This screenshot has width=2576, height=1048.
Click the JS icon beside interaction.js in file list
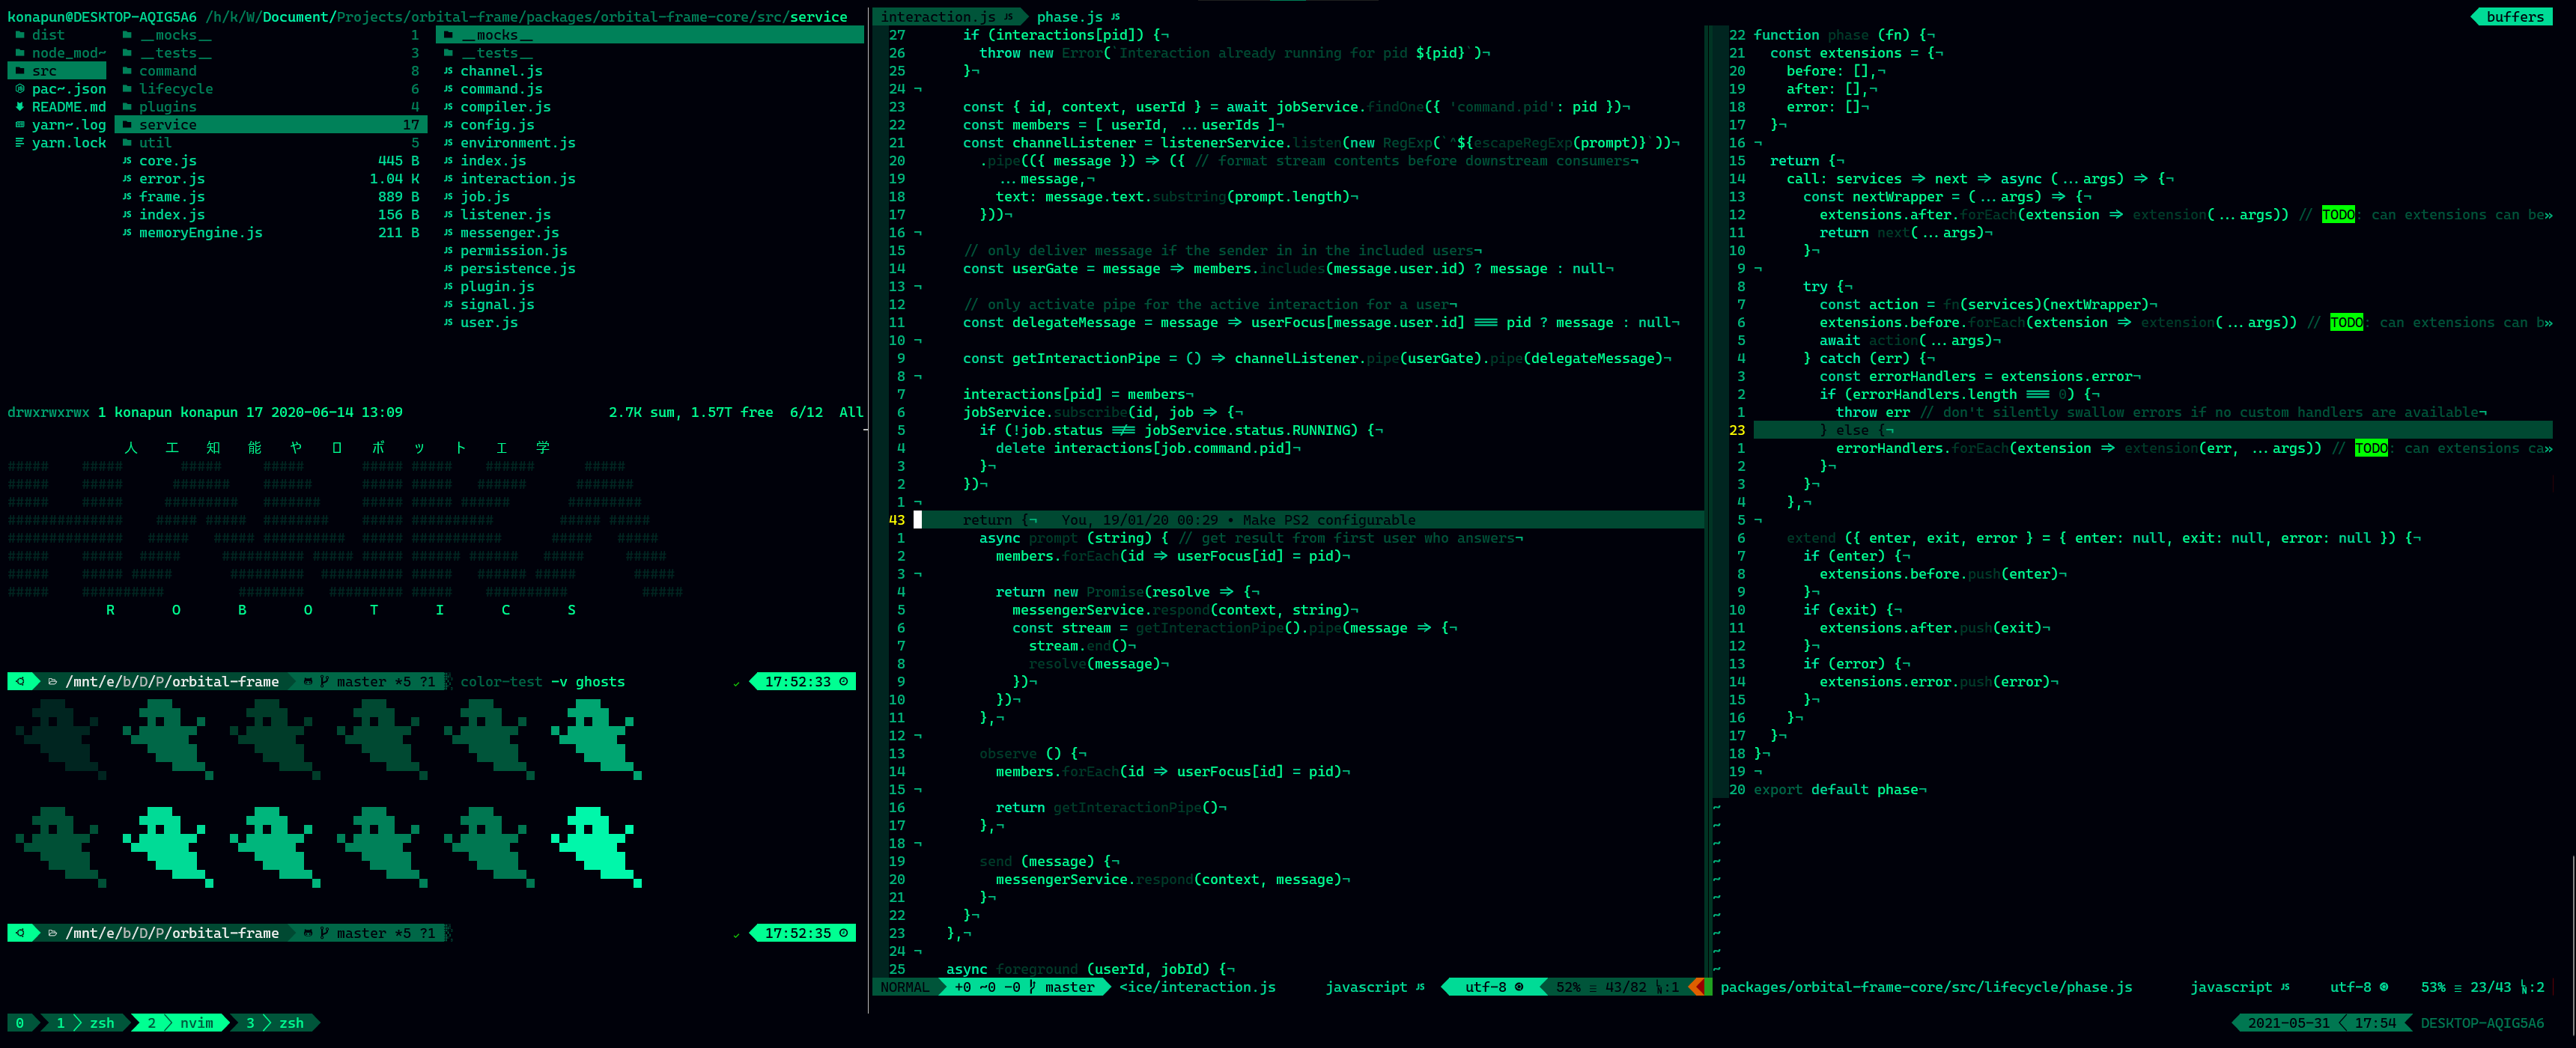(448, 179)
